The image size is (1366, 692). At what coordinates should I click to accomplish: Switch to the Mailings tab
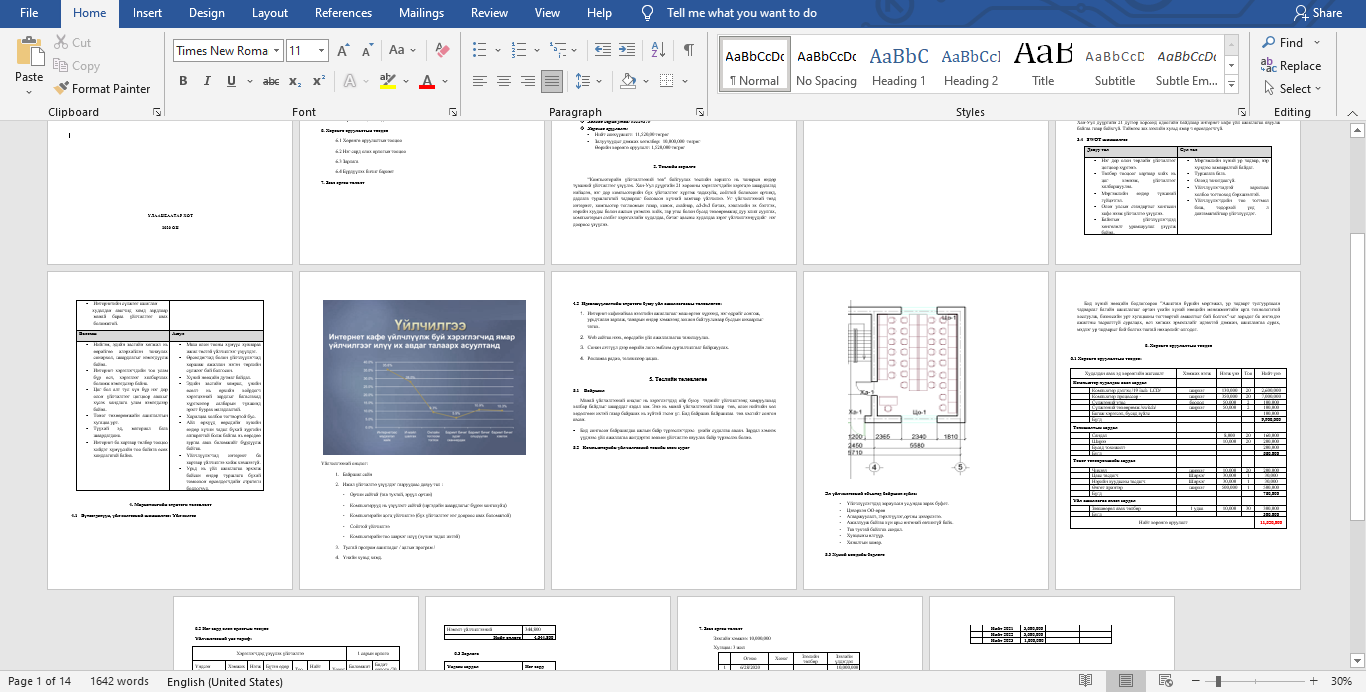pos(421,13)
